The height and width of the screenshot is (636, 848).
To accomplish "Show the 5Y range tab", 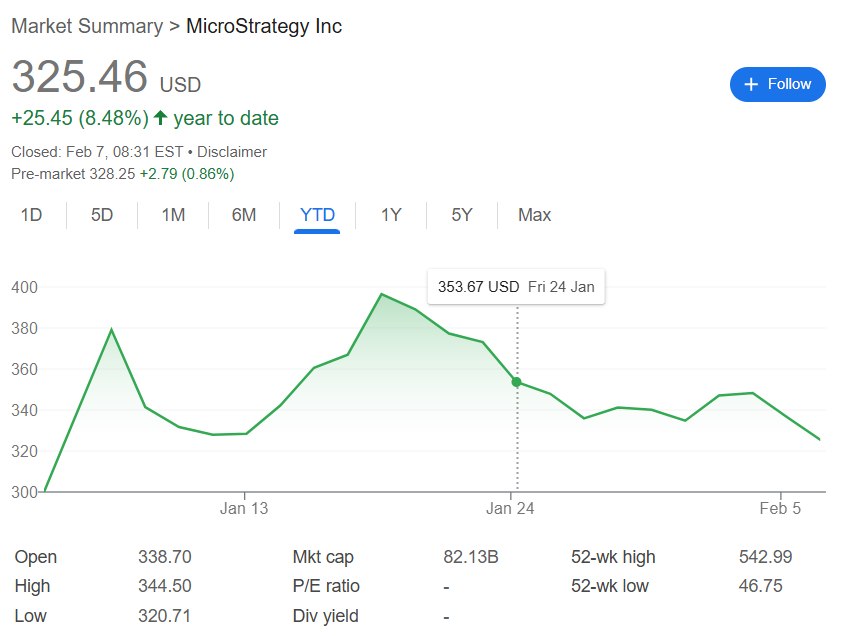I will coord(462,215).
